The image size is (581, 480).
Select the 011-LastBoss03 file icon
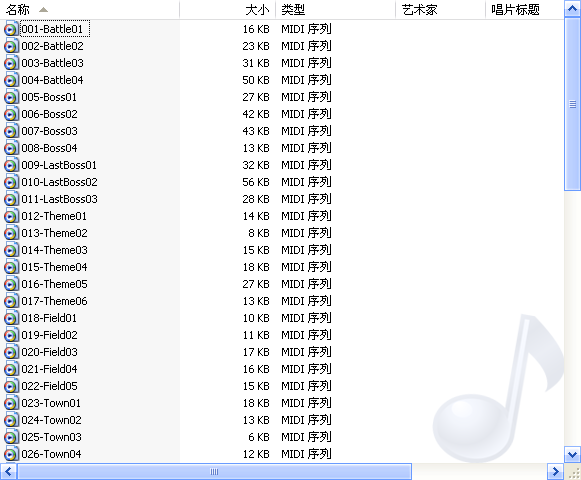[11, 199]
